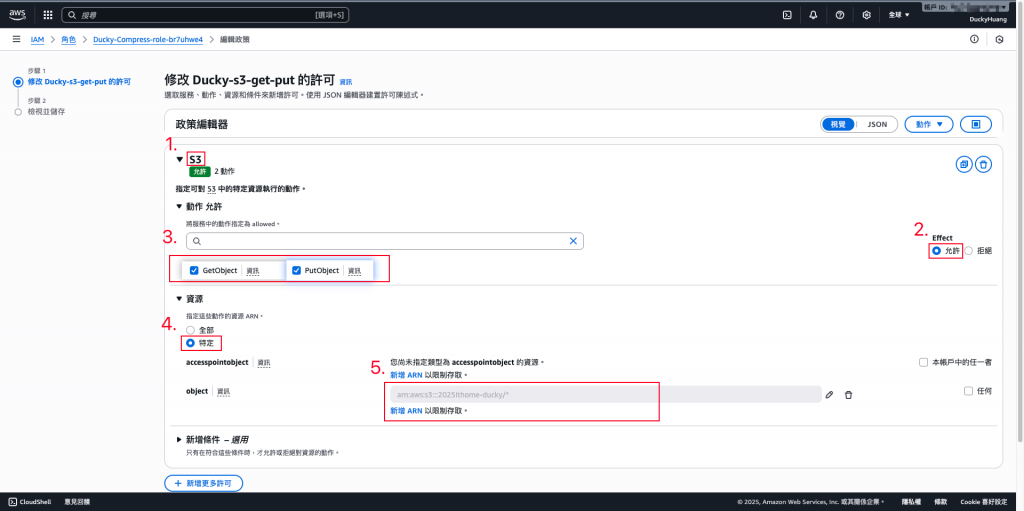The height and width of the screenshot is (511, 1024).
Task: Click 新增更多許可 button
Action: pos(204,484)
